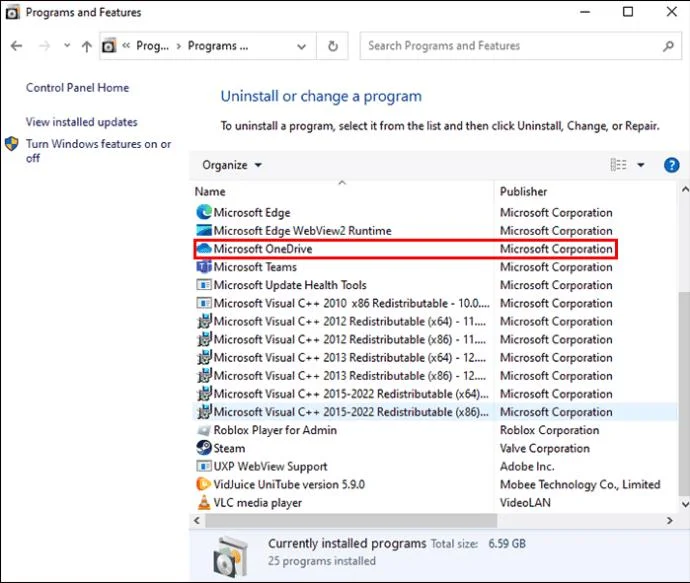The image size is (690, 583).
Task: Go up one level with up arrow
Action: (x=87, y=46)
